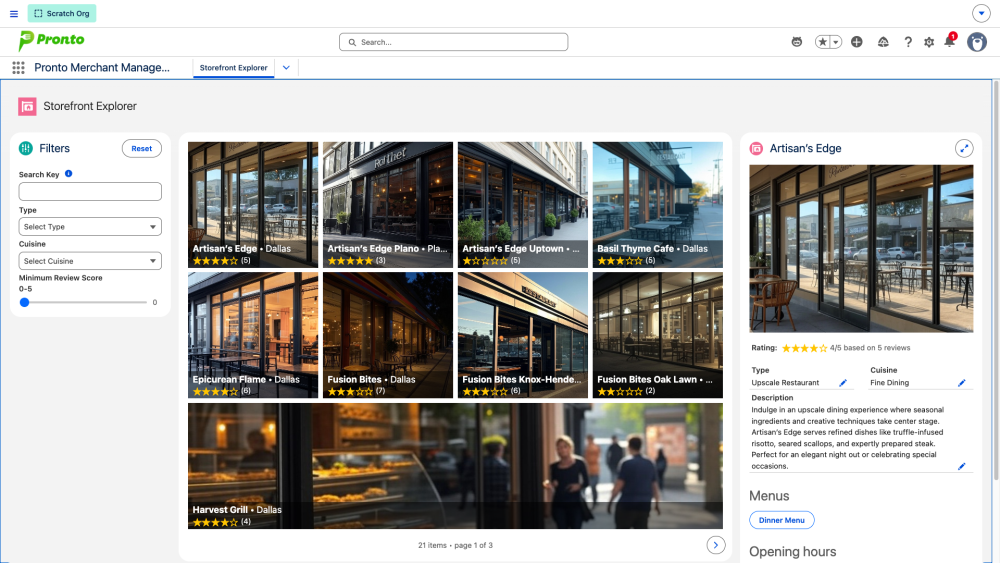Select the Storefront Explorer tab
Screen dimensions: 1000x563
click(233, 68)
